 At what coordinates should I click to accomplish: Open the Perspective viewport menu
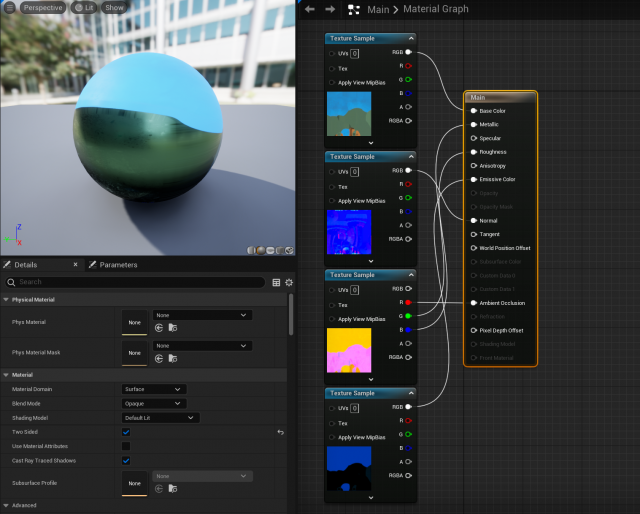click(x=41, y=7)
